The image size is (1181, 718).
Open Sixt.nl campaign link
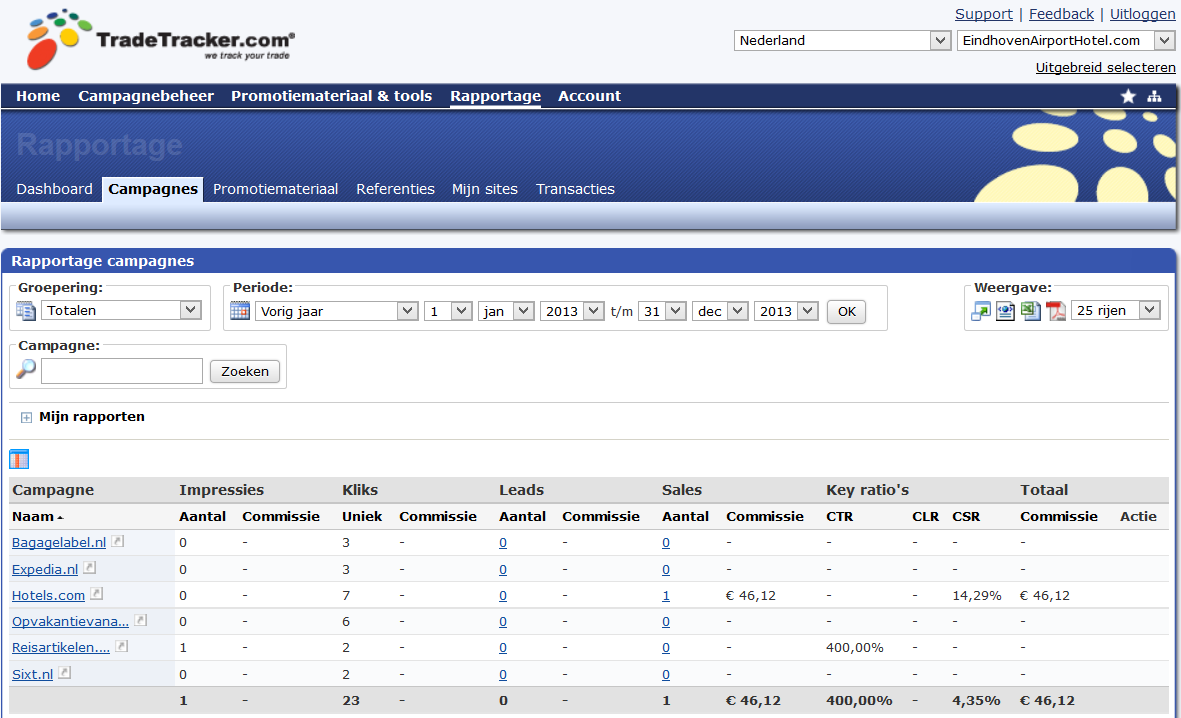[x=32, y=674]
